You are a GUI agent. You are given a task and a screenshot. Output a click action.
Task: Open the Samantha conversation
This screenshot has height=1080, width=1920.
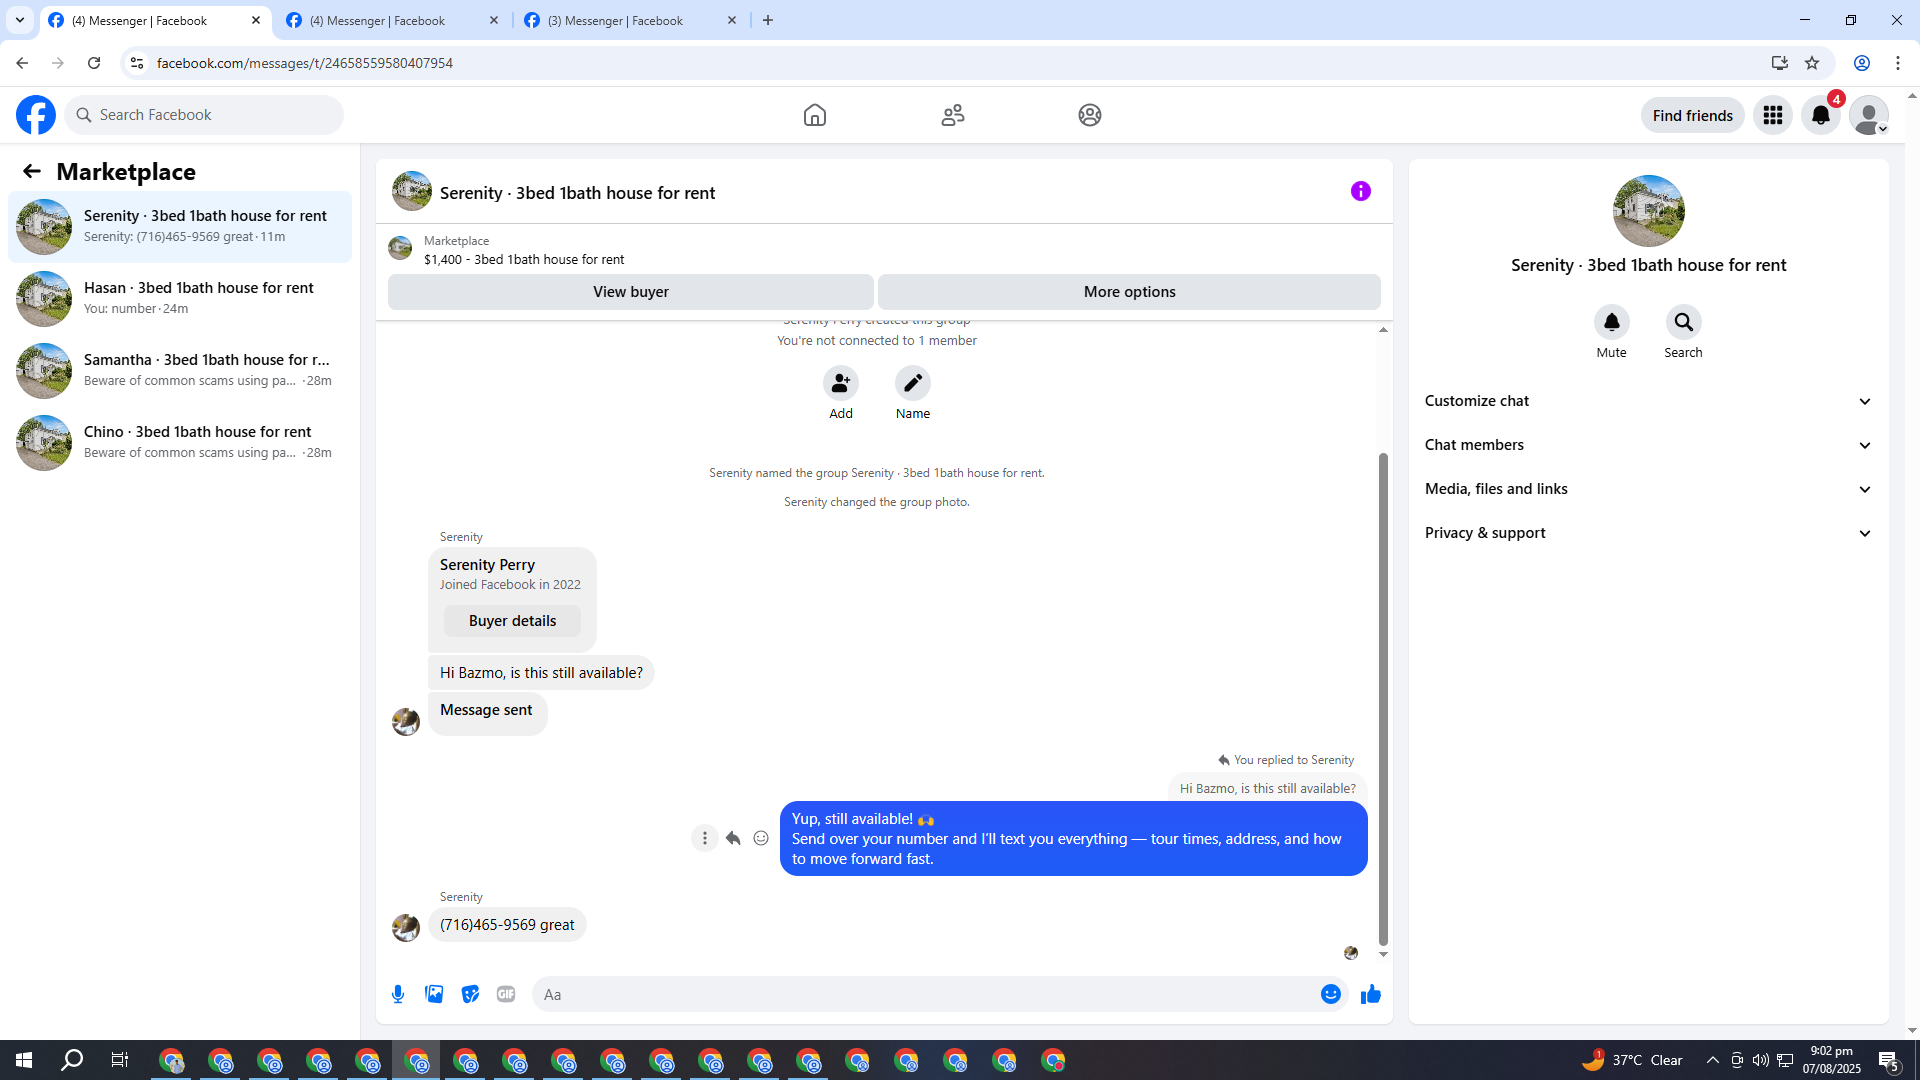pos(180,370)
